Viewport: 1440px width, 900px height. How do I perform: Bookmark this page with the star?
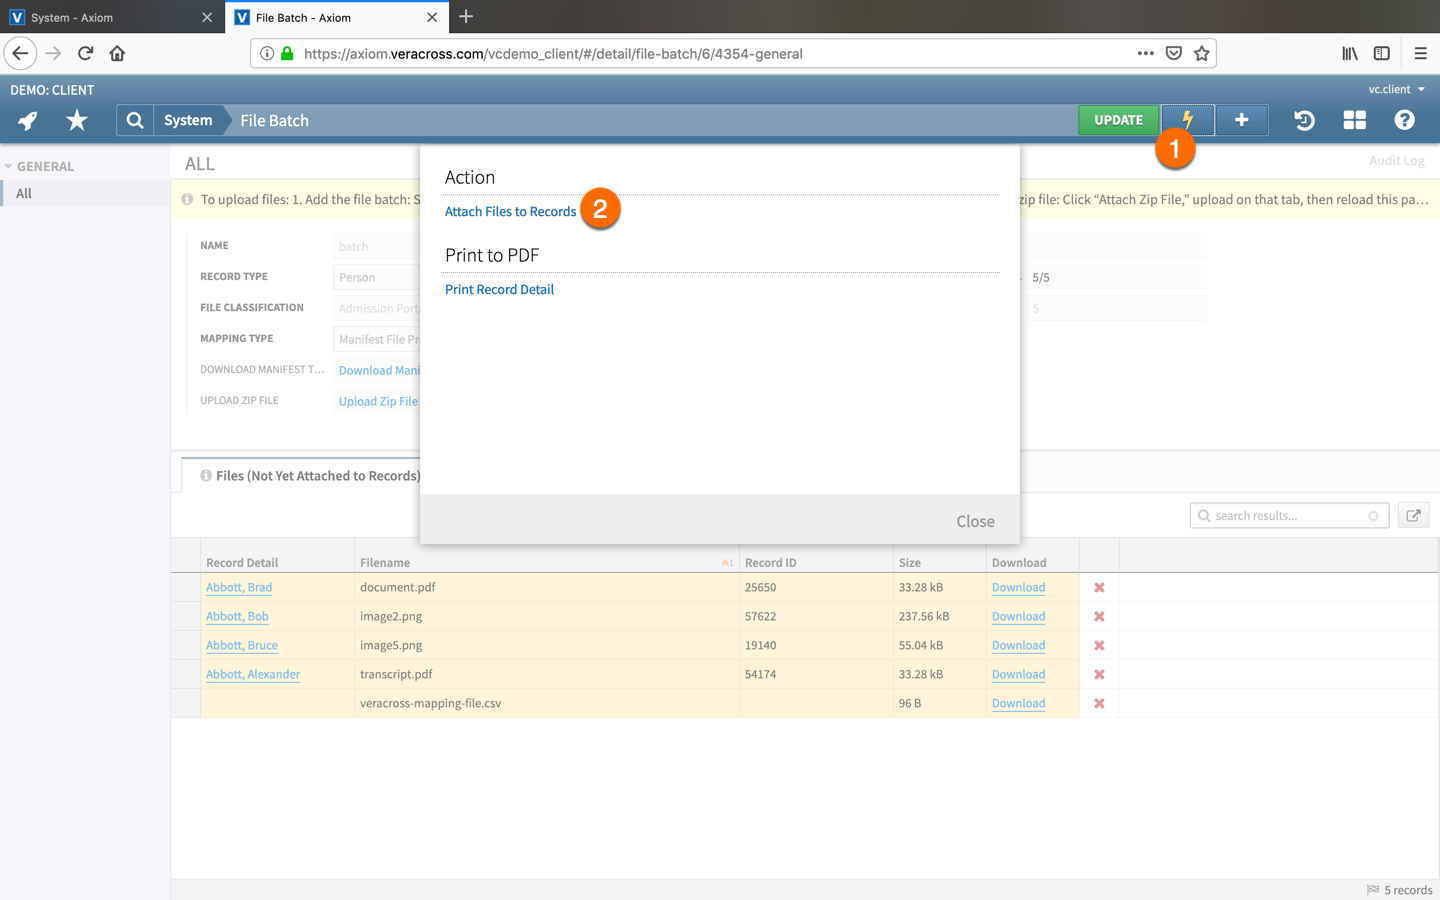coord(1202,53)
